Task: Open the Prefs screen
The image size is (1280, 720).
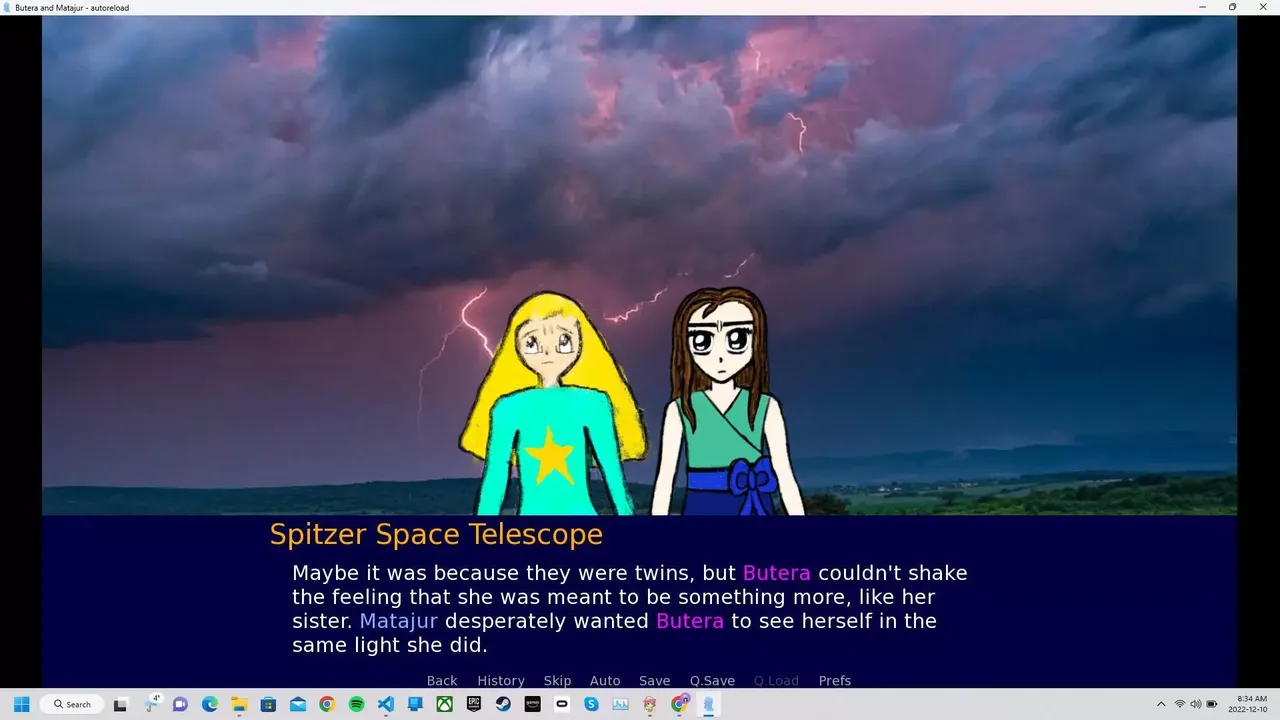Action: point(835,681)
